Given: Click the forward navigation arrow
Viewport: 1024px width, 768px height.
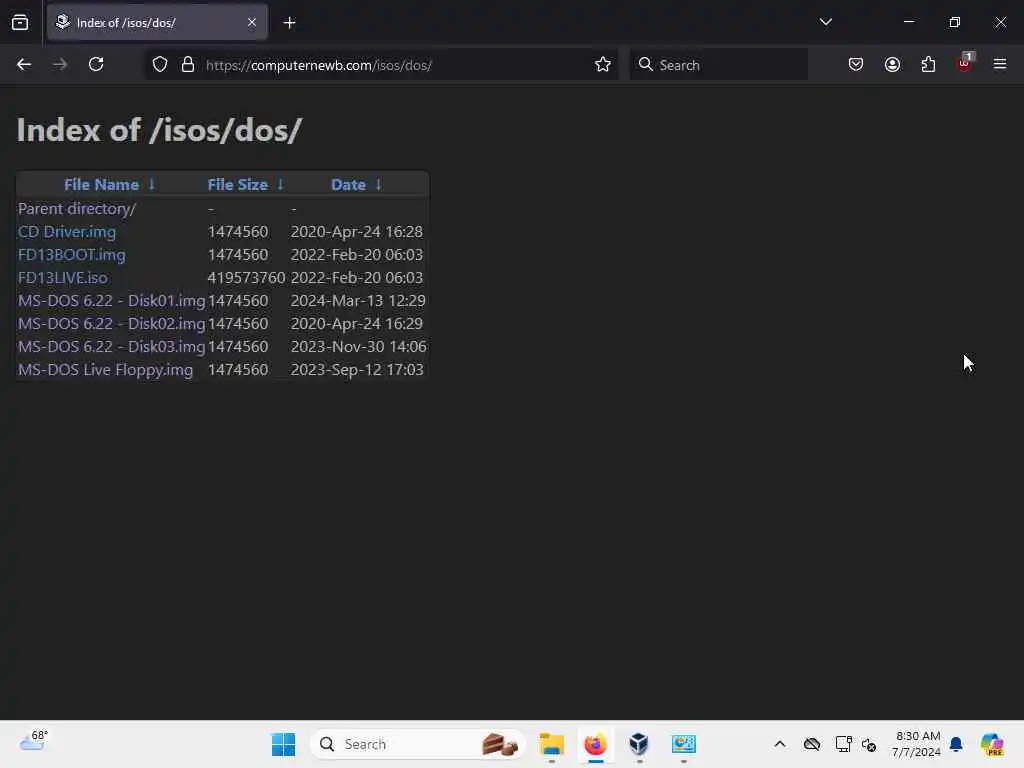Looking at the screenshot, I should (x=60, y=64).
